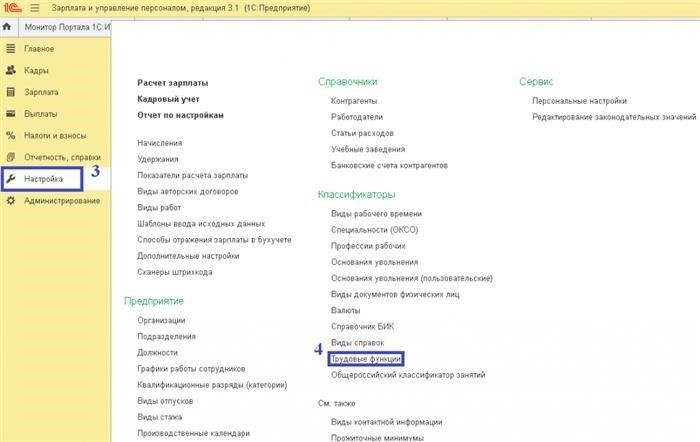Open the Зарплата section
Image resolution: width=700 pixels, height=442 pixels.
point(41,92)
